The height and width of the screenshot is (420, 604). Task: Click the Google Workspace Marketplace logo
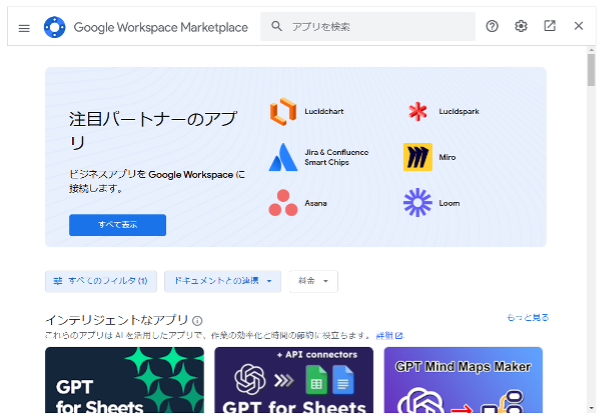click(x=54, y=27)
